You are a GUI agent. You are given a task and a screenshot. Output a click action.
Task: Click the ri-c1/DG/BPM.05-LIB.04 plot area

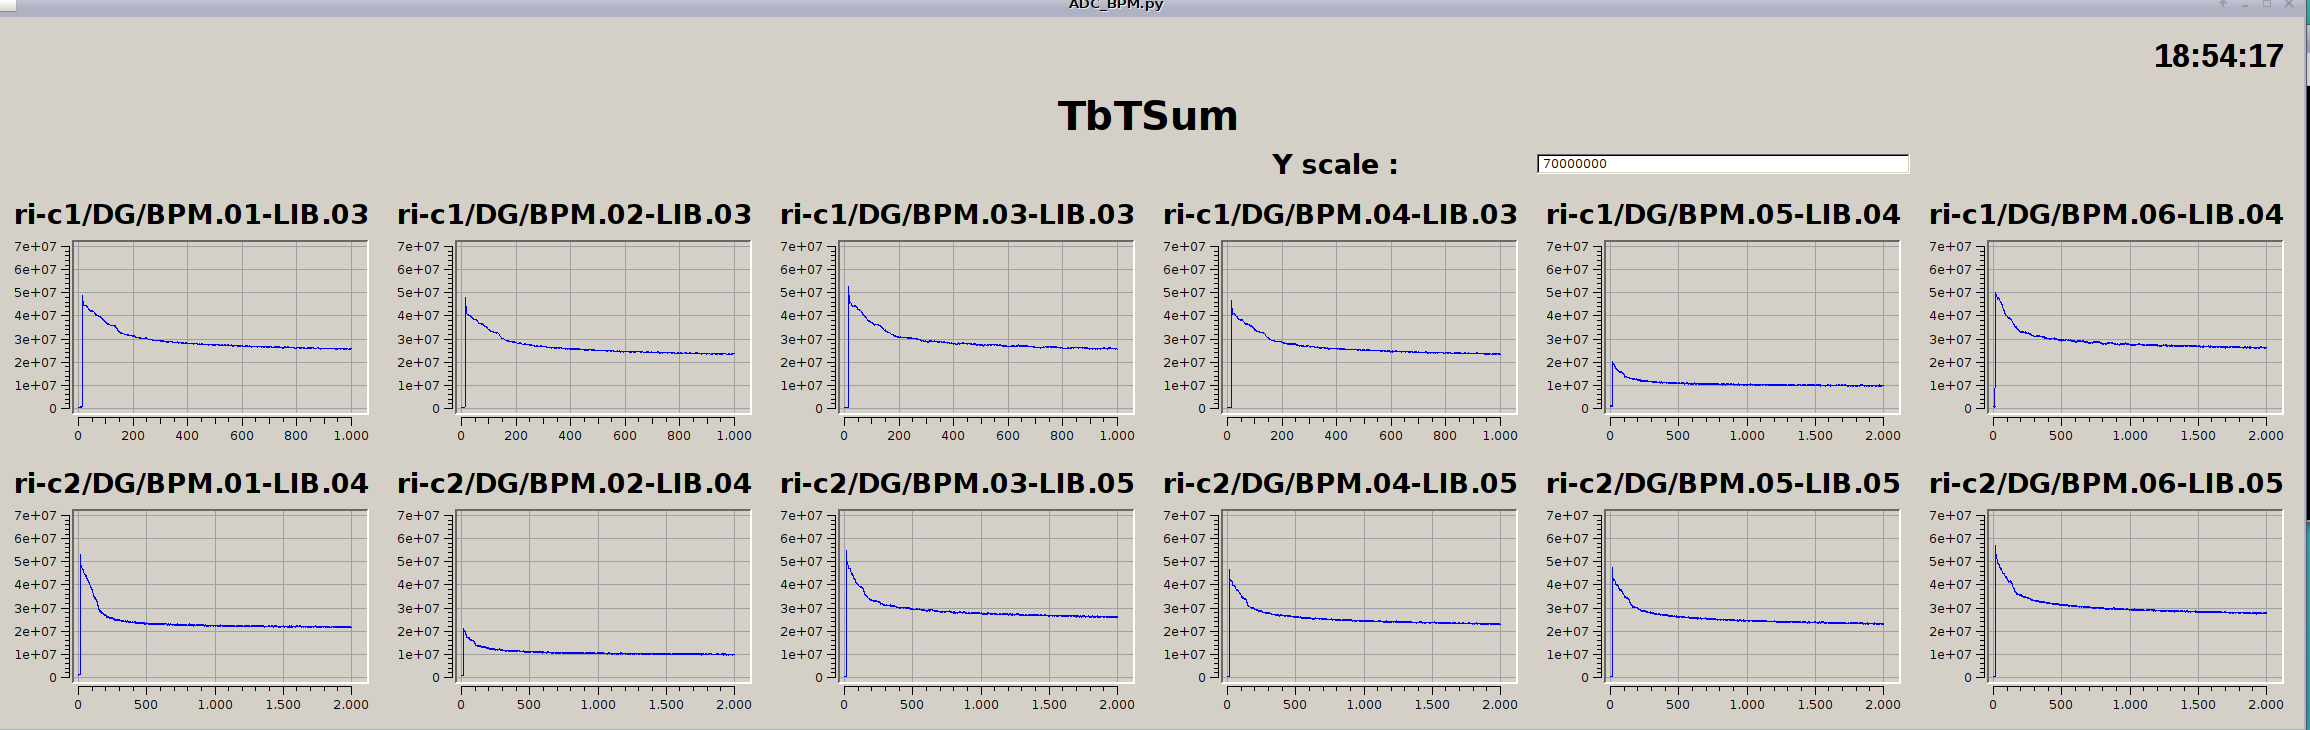1753,327
